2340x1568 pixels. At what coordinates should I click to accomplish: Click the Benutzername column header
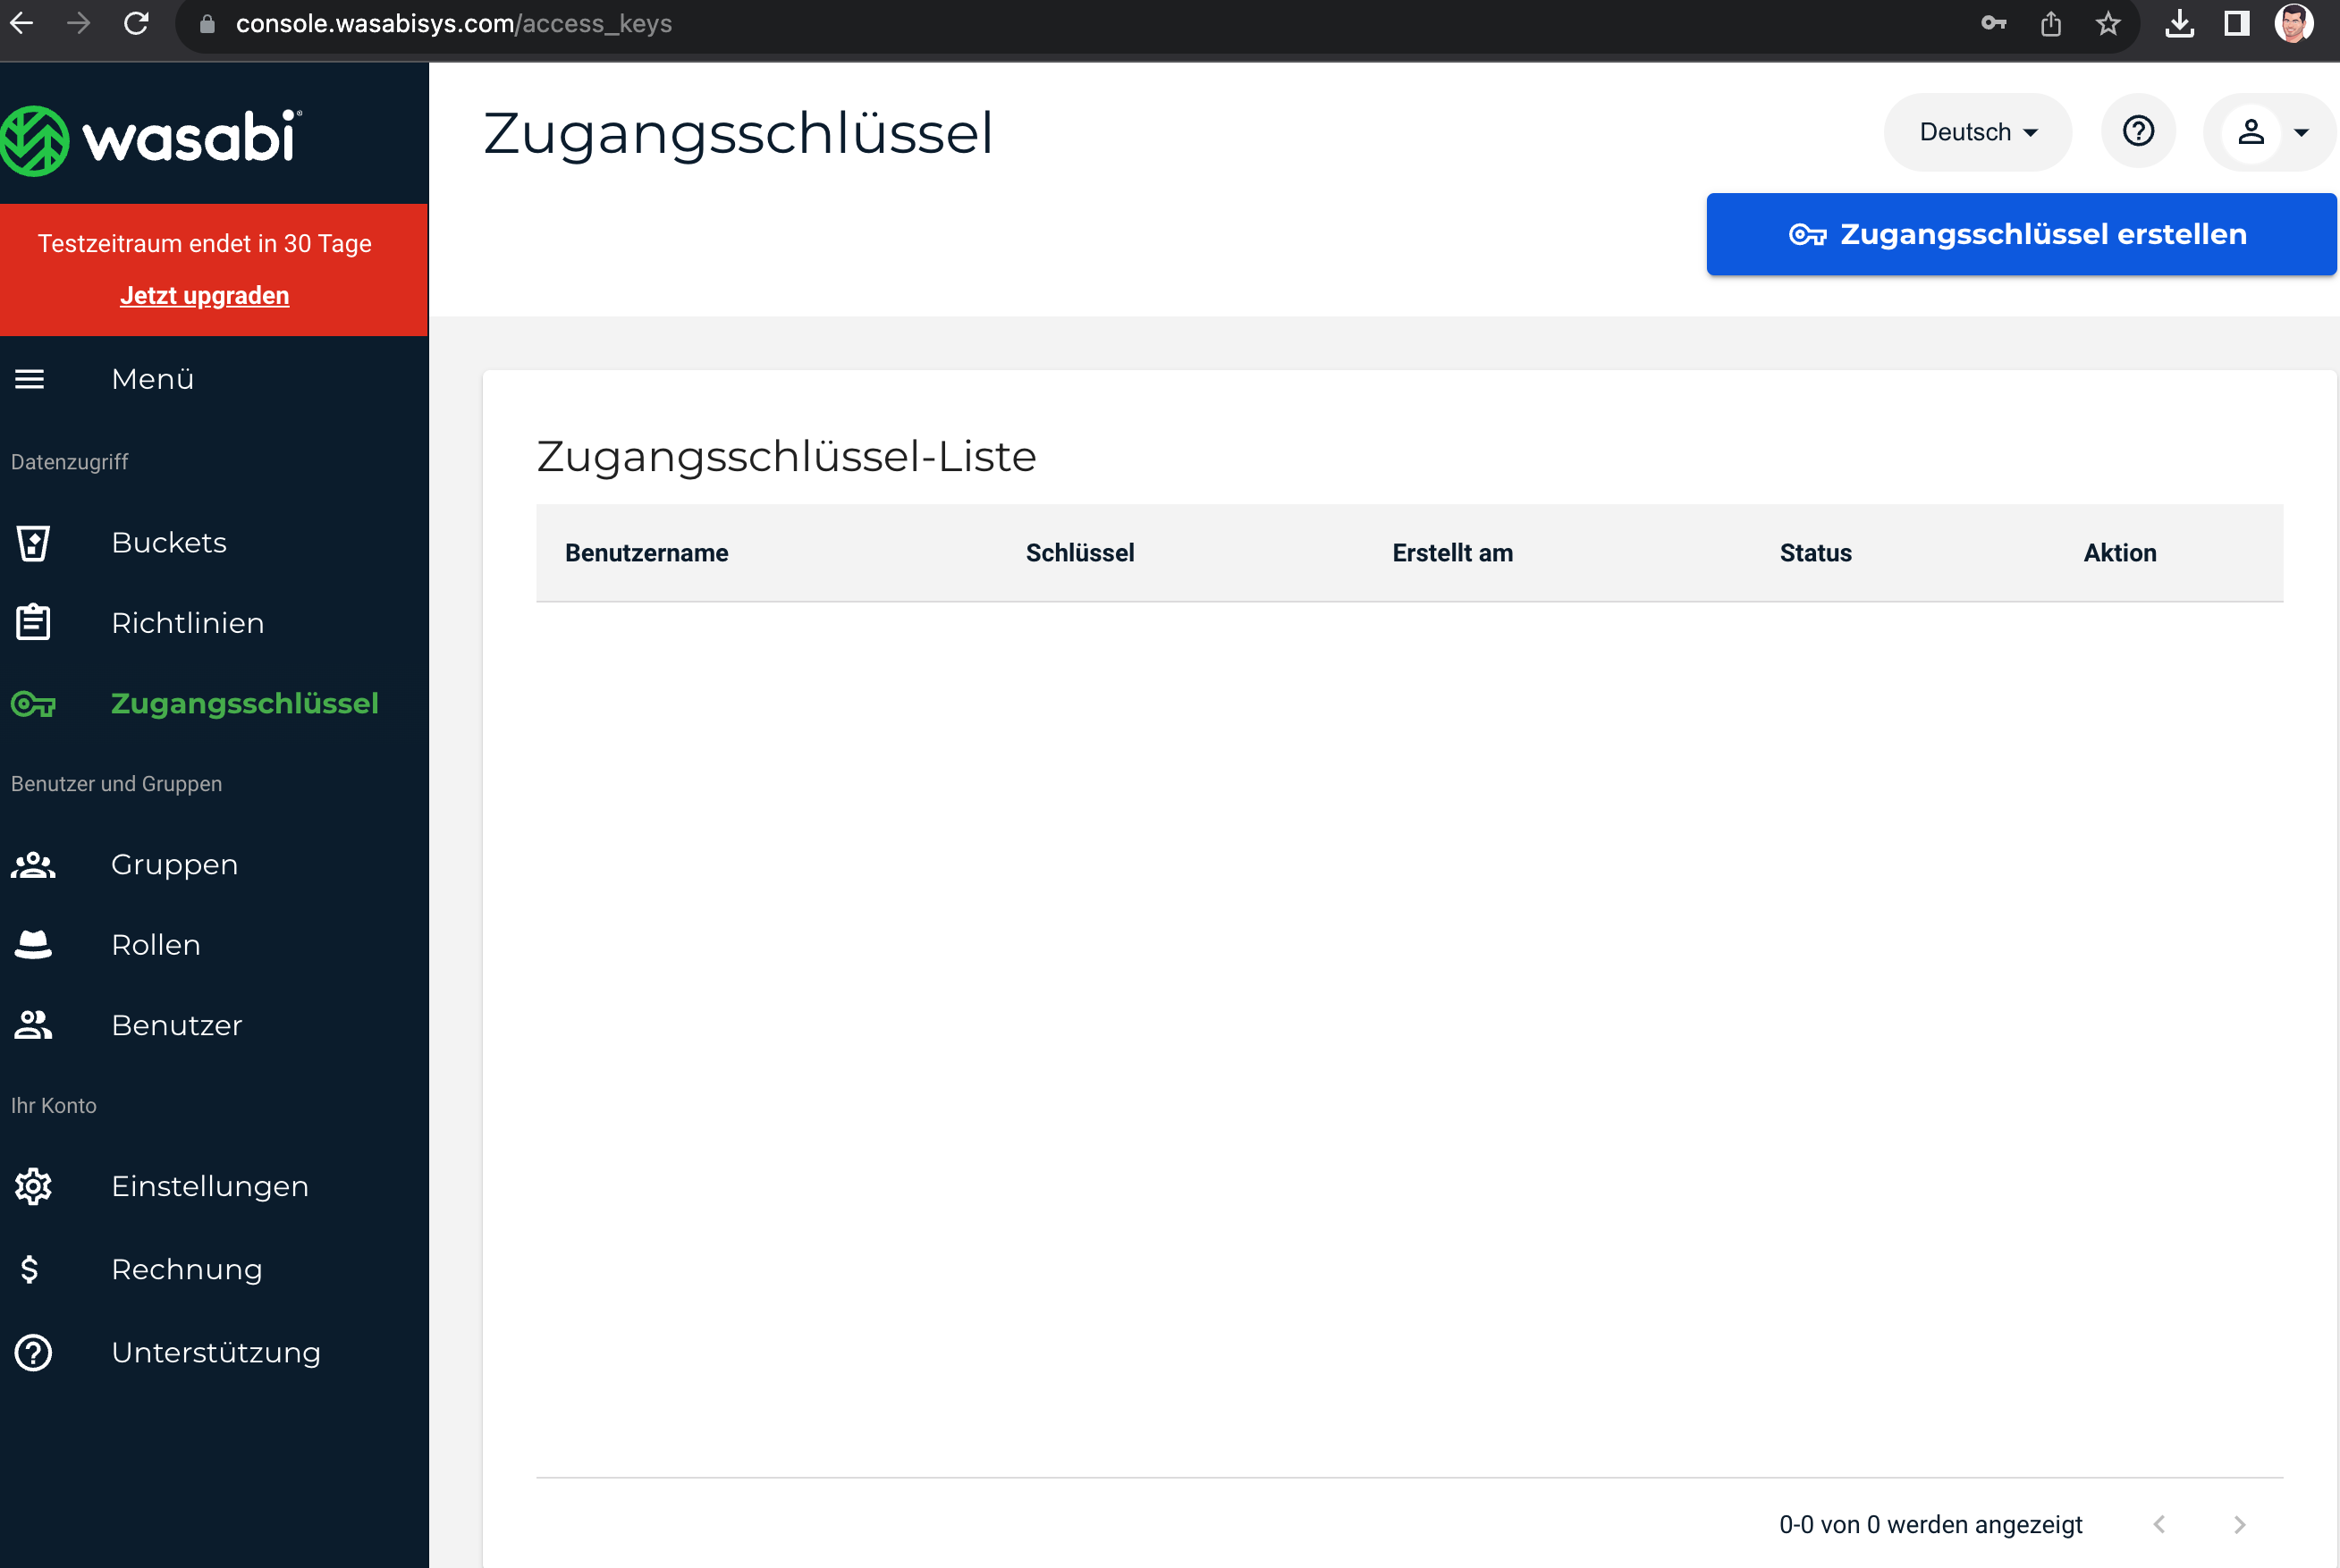(x=646, y=553)
